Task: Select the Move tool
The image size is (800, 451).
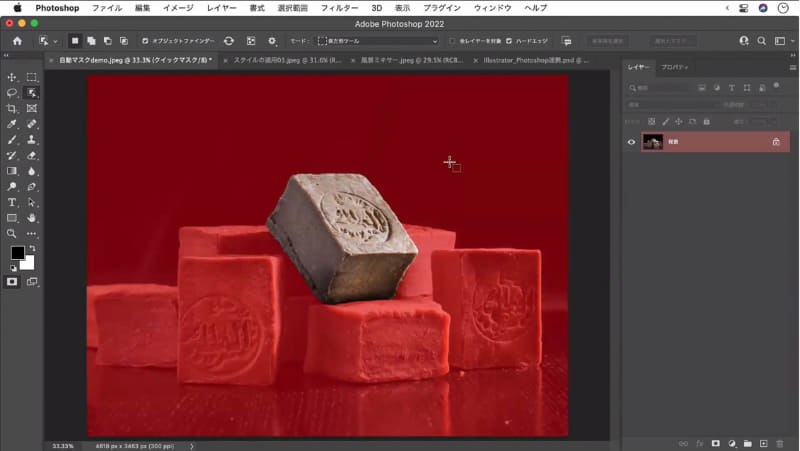Action: pos(11,77)
